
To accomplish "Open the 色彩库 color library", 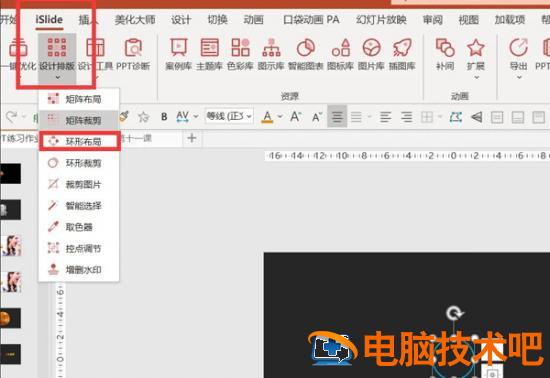I will click(240, 54).
